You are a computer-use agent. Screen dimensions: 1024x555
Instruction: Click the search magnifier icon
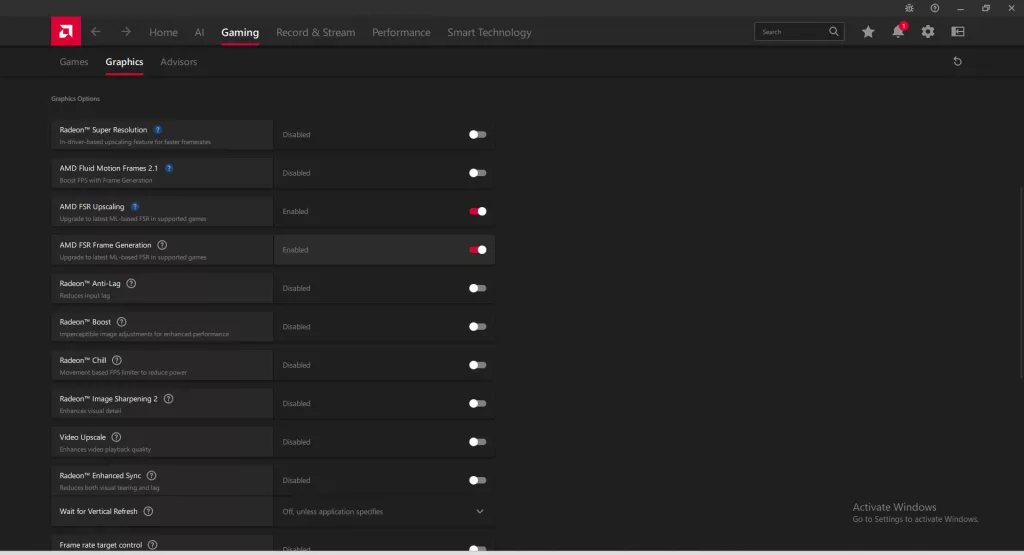point(833,31)
